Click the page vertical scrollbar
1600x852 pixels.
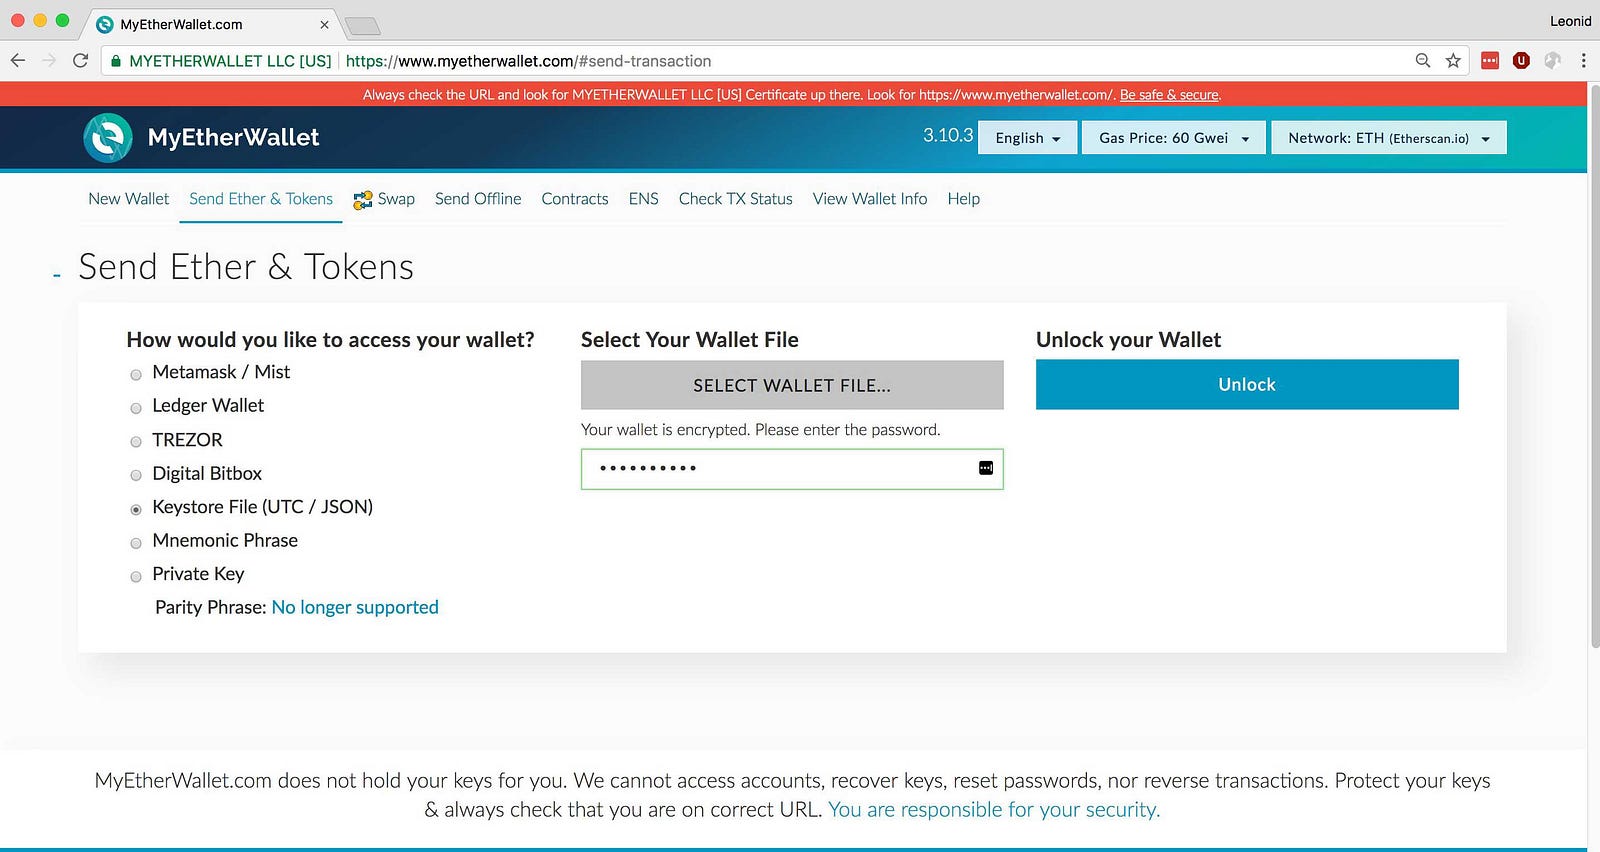pyautogui.click(x=1593, y=366)
